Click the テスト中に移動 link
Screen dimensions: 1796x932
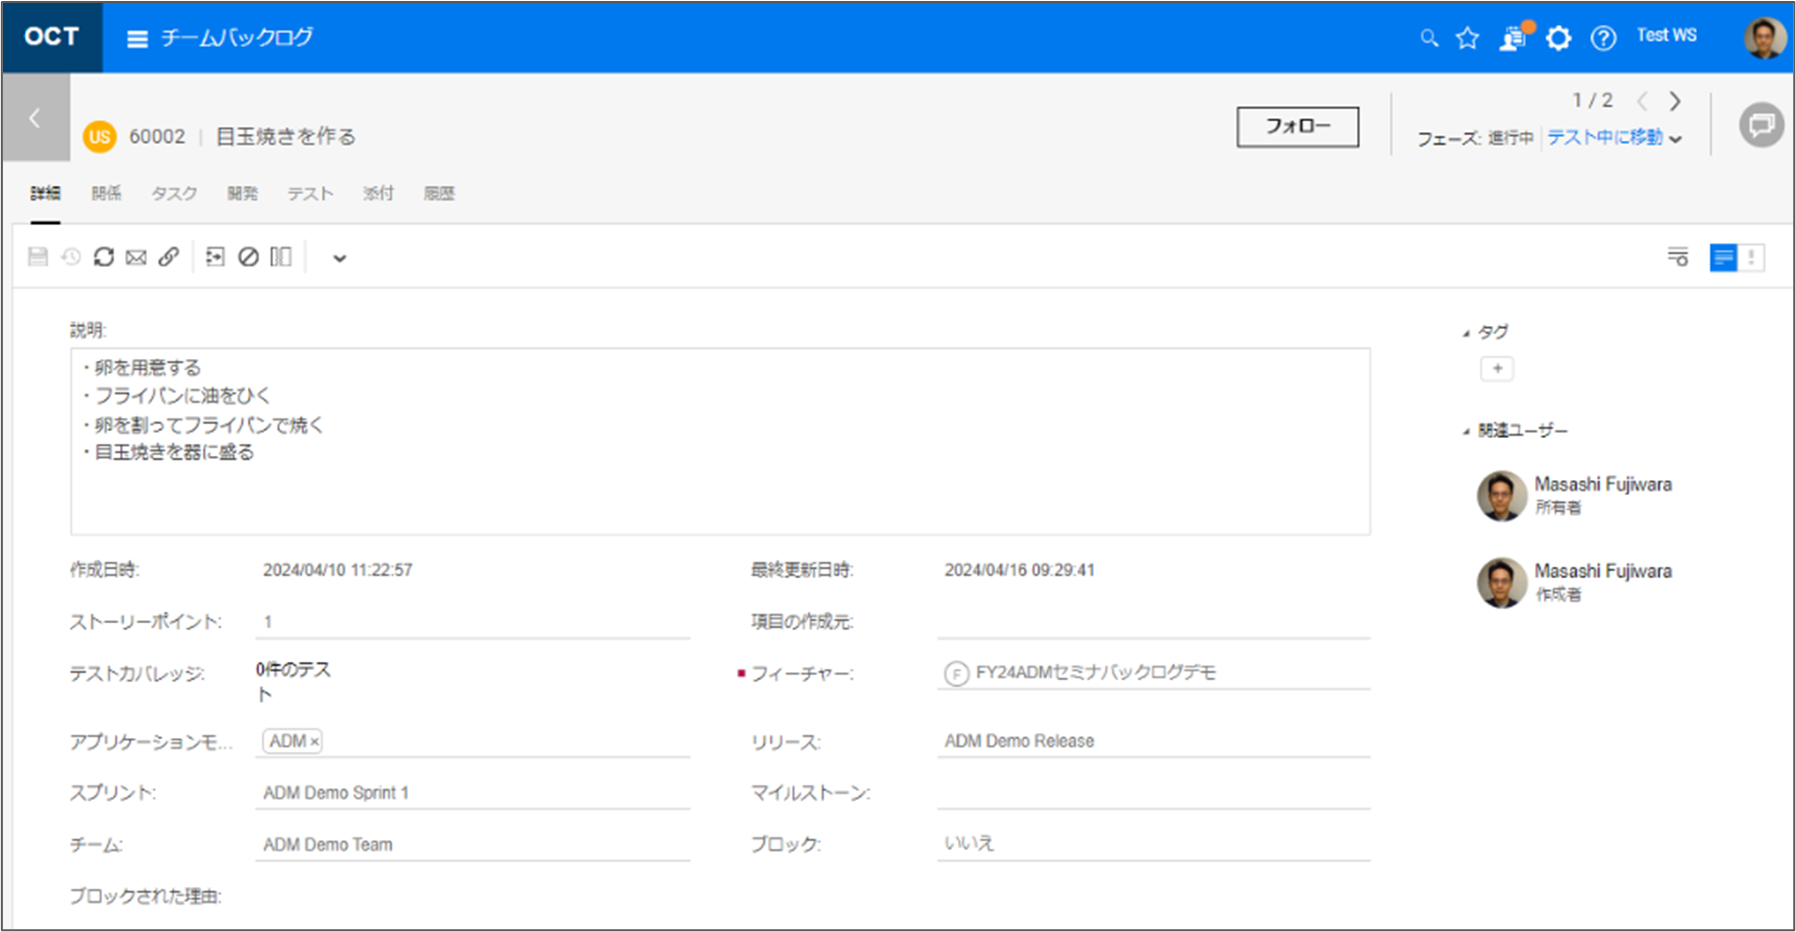[x=1604, y=138]
